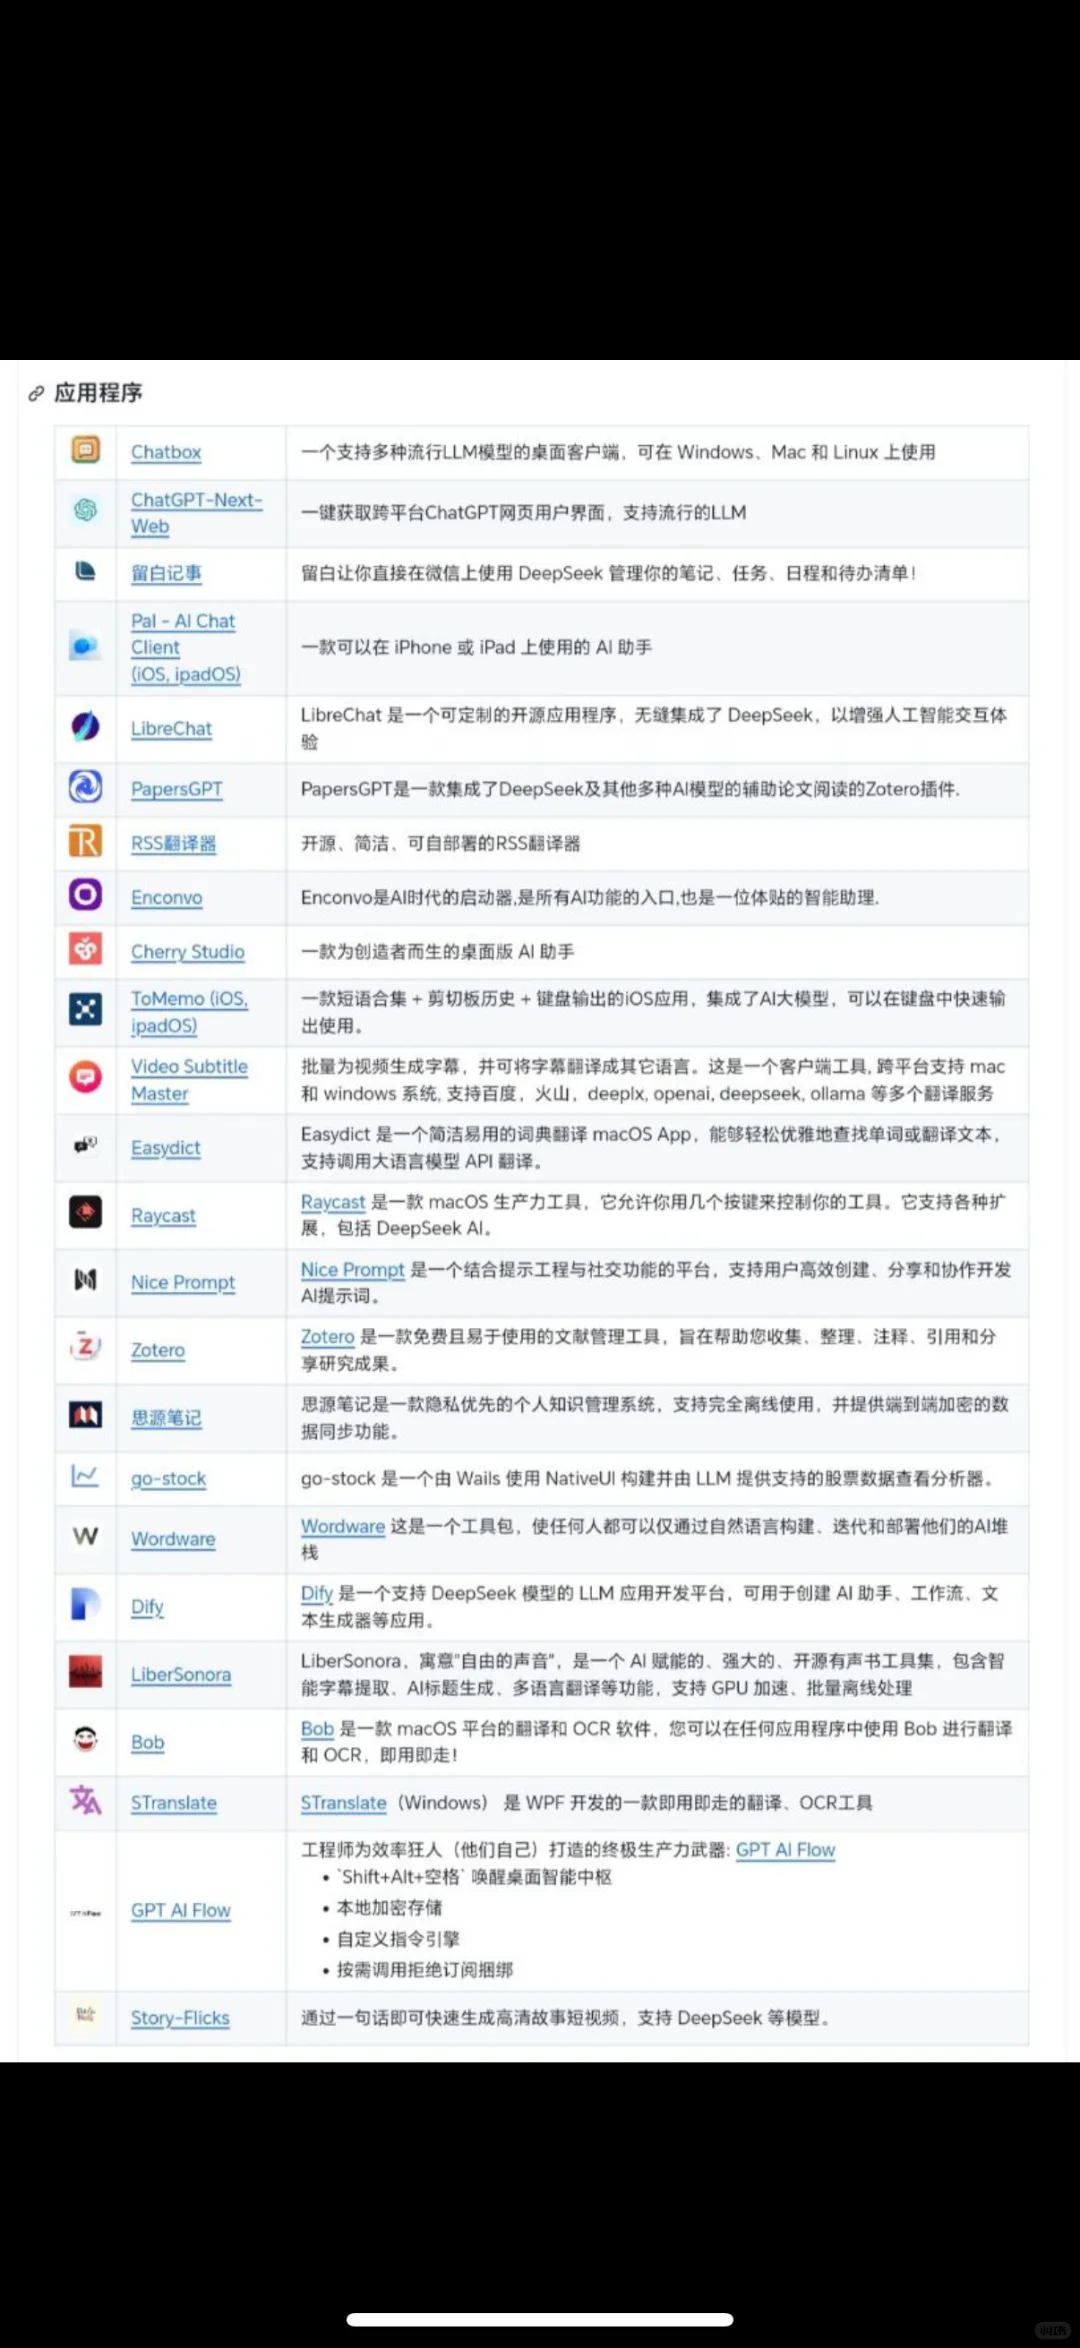Click the Cherry Studio icon
The width and height of the screenshot is (1080, 2348).
pyautogui.click(x=85, y=948)
